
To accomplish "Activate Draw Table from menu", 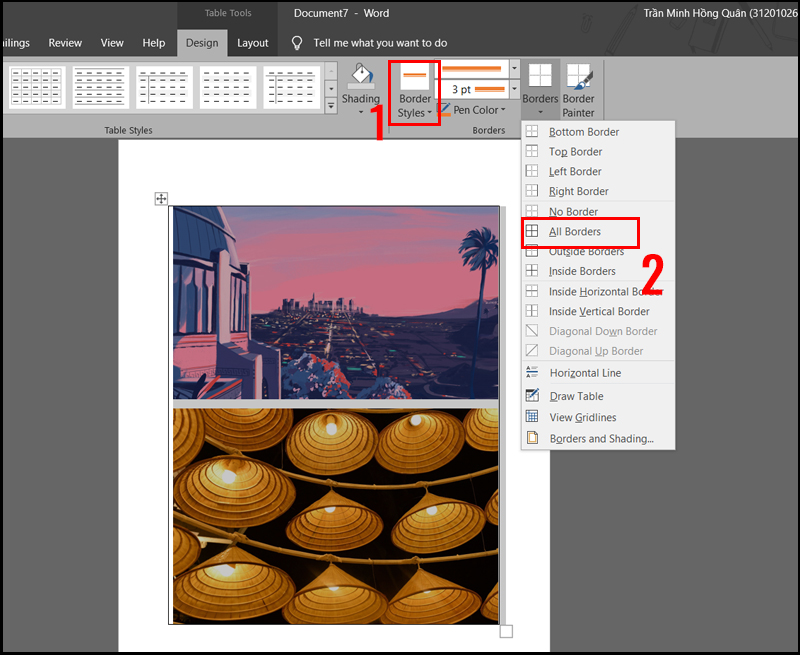I will pos(598,396).
